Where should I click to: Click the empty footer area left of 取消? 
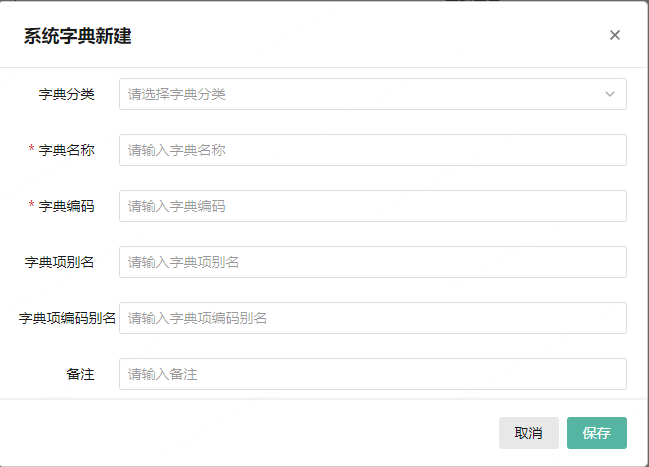pos(250,433)
